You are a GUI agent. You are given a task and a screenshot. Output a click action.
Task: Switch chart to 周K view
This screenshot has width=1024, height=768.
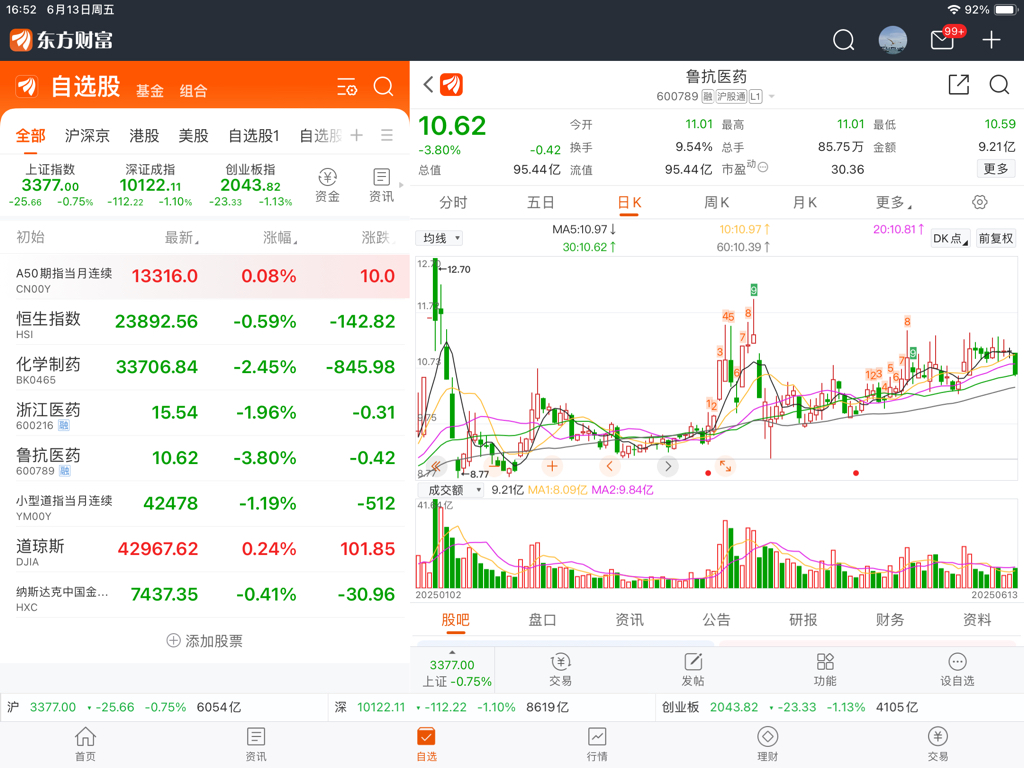(716, 202)
